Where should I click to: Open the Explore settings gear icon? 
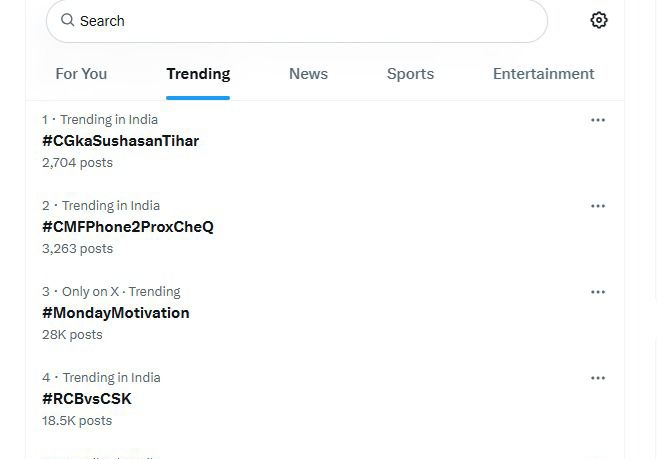point(599,20)
